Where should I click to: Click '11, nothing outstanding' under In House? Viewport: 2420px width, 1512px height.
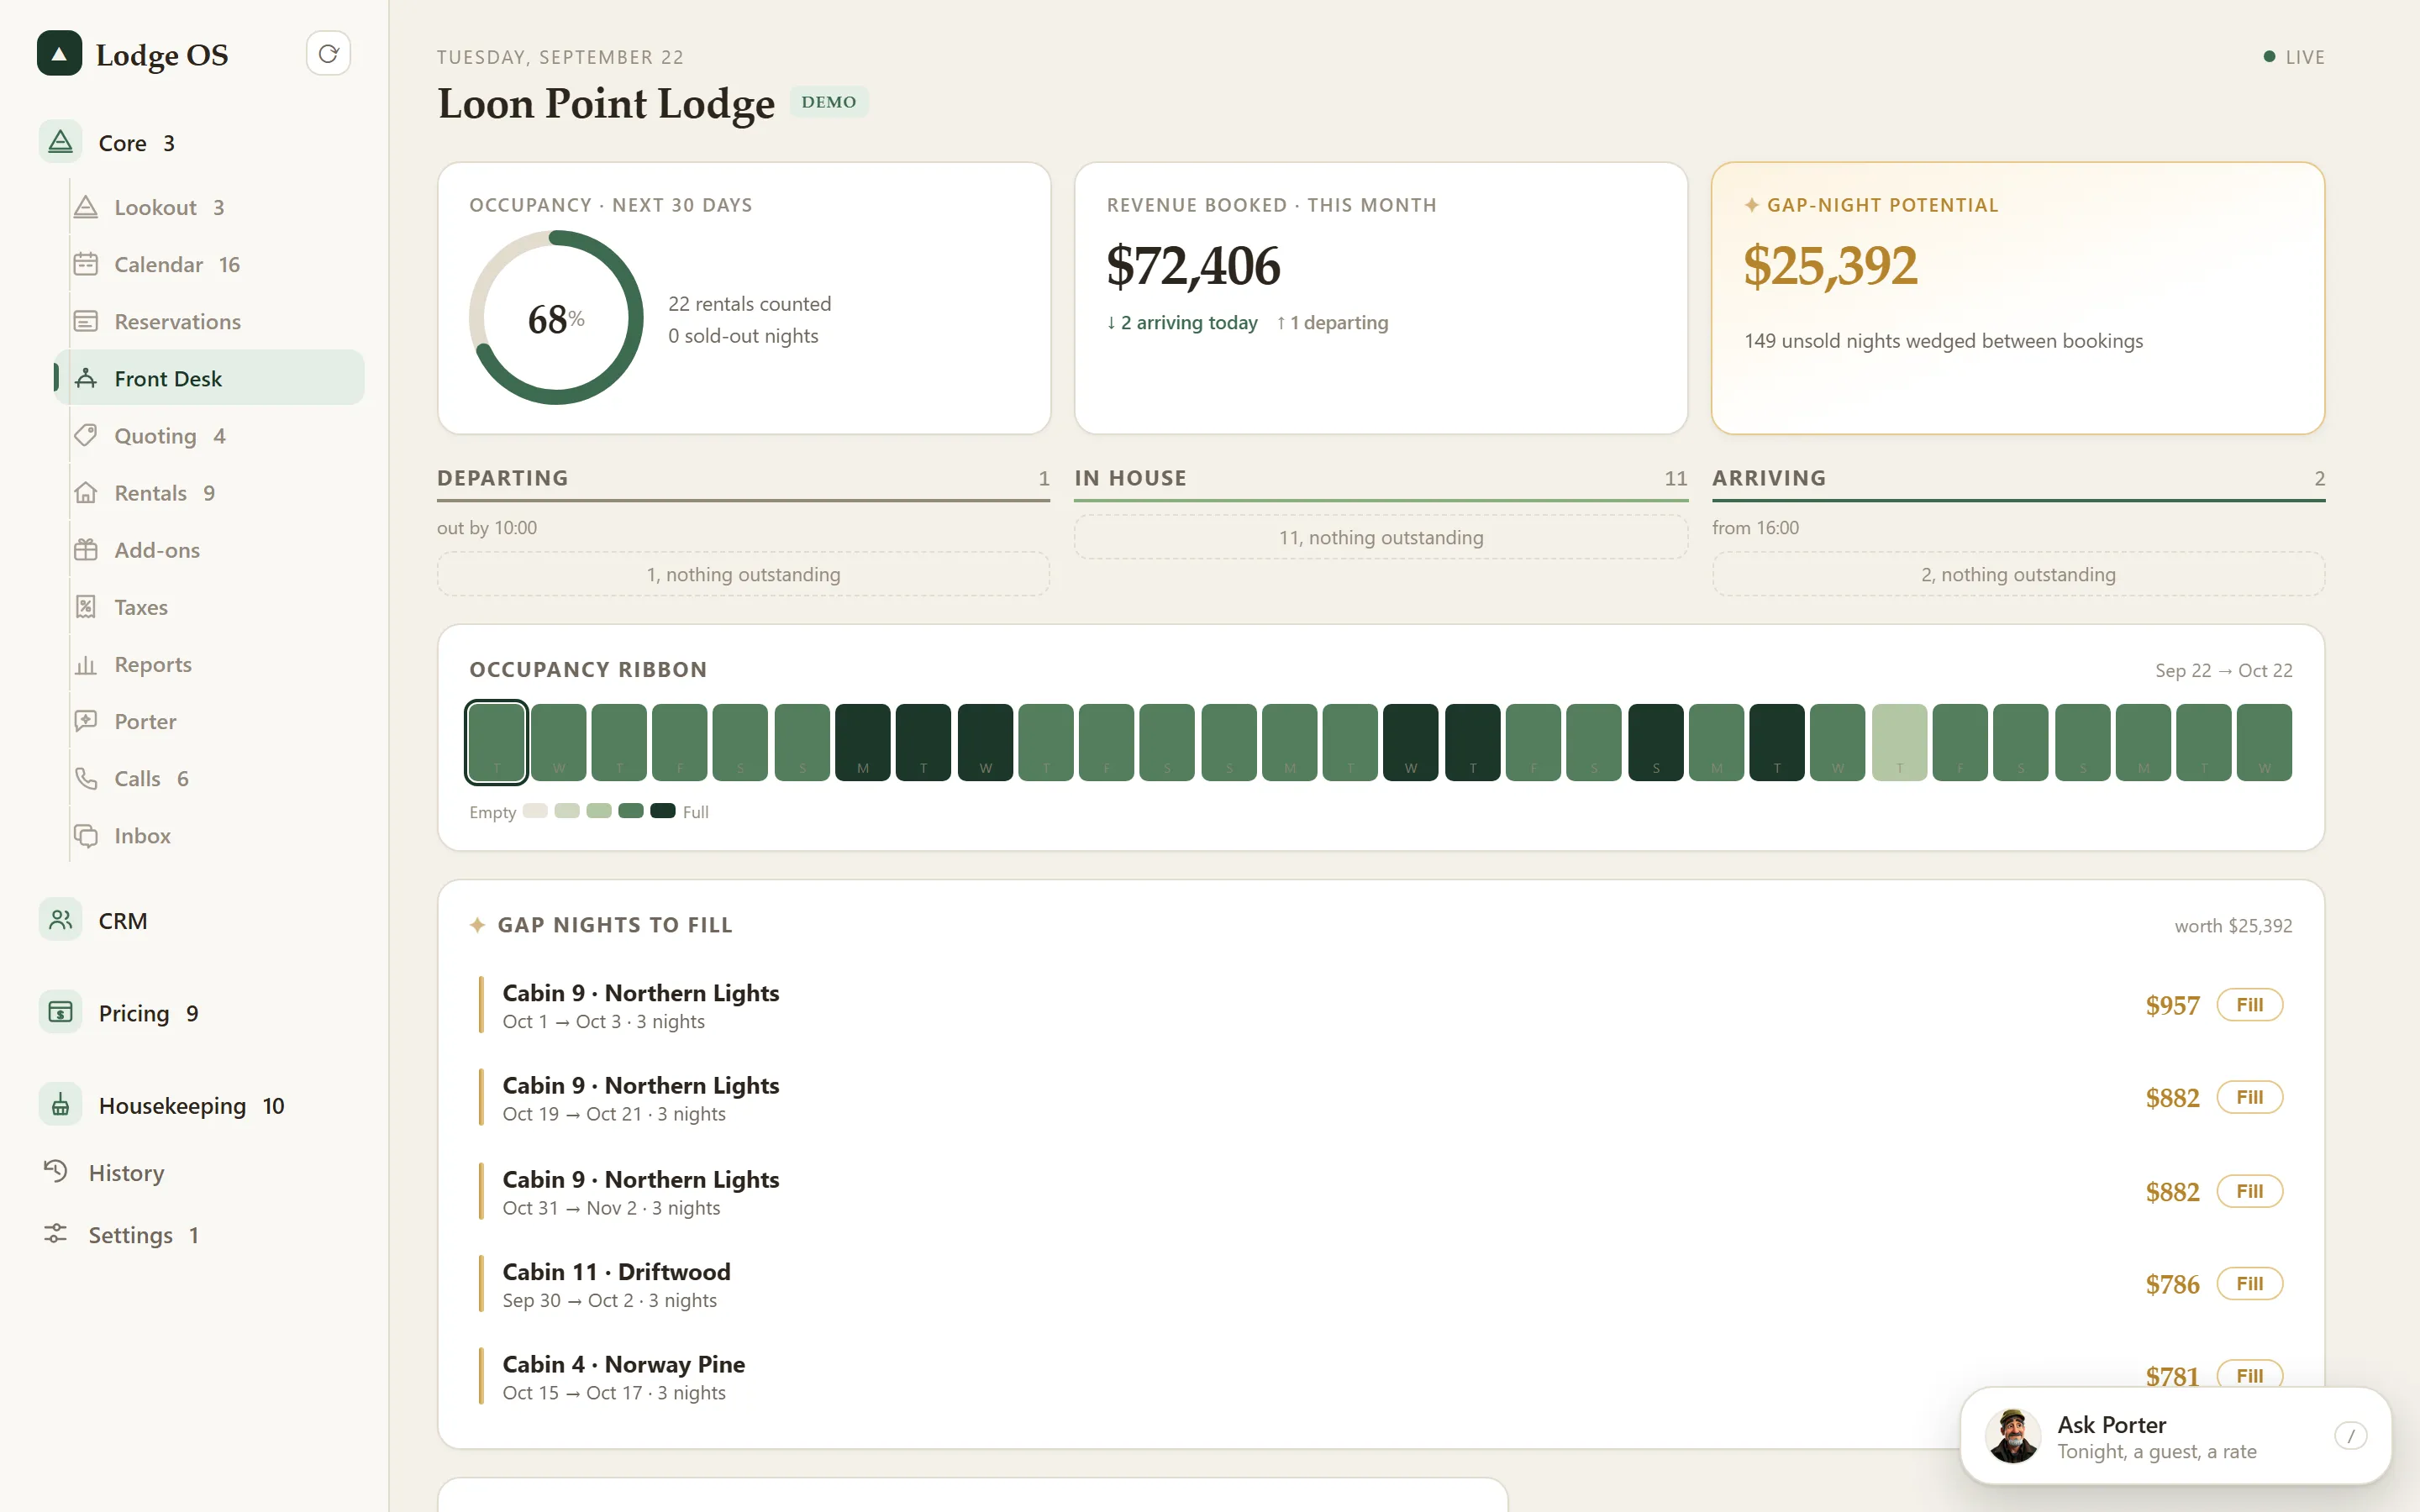pyautogui.click(x=1381, y=537)
